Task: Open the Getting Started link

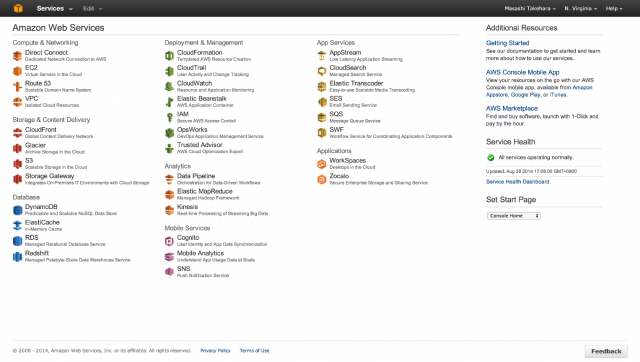Action: (x=507, y=43)
